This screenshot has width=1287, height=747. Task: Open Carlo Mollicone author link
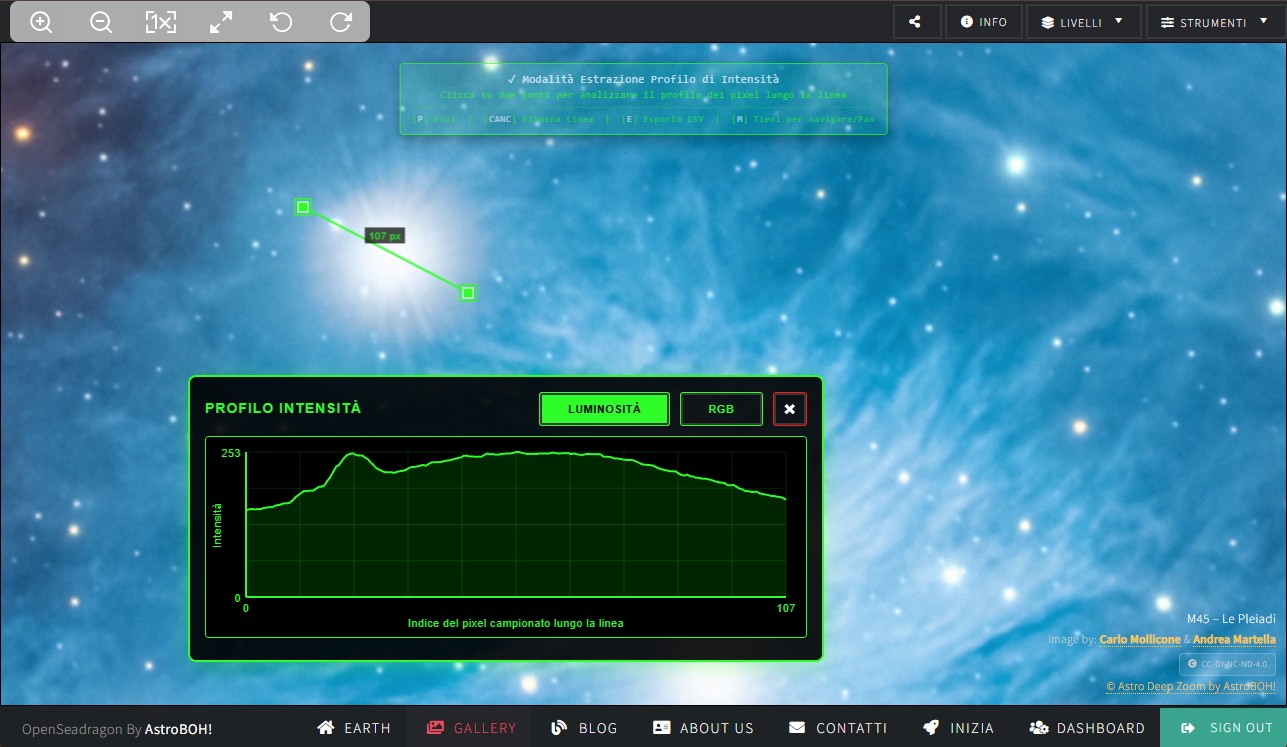pos(1139,639)
